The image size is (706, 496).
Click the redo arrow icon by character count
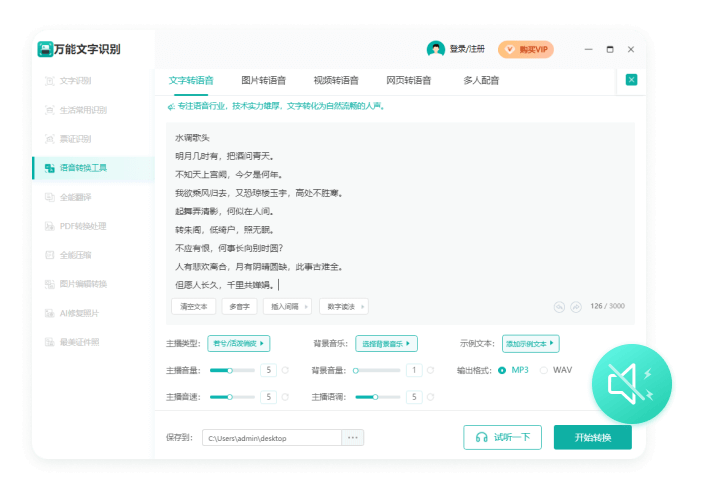point(576,307)
